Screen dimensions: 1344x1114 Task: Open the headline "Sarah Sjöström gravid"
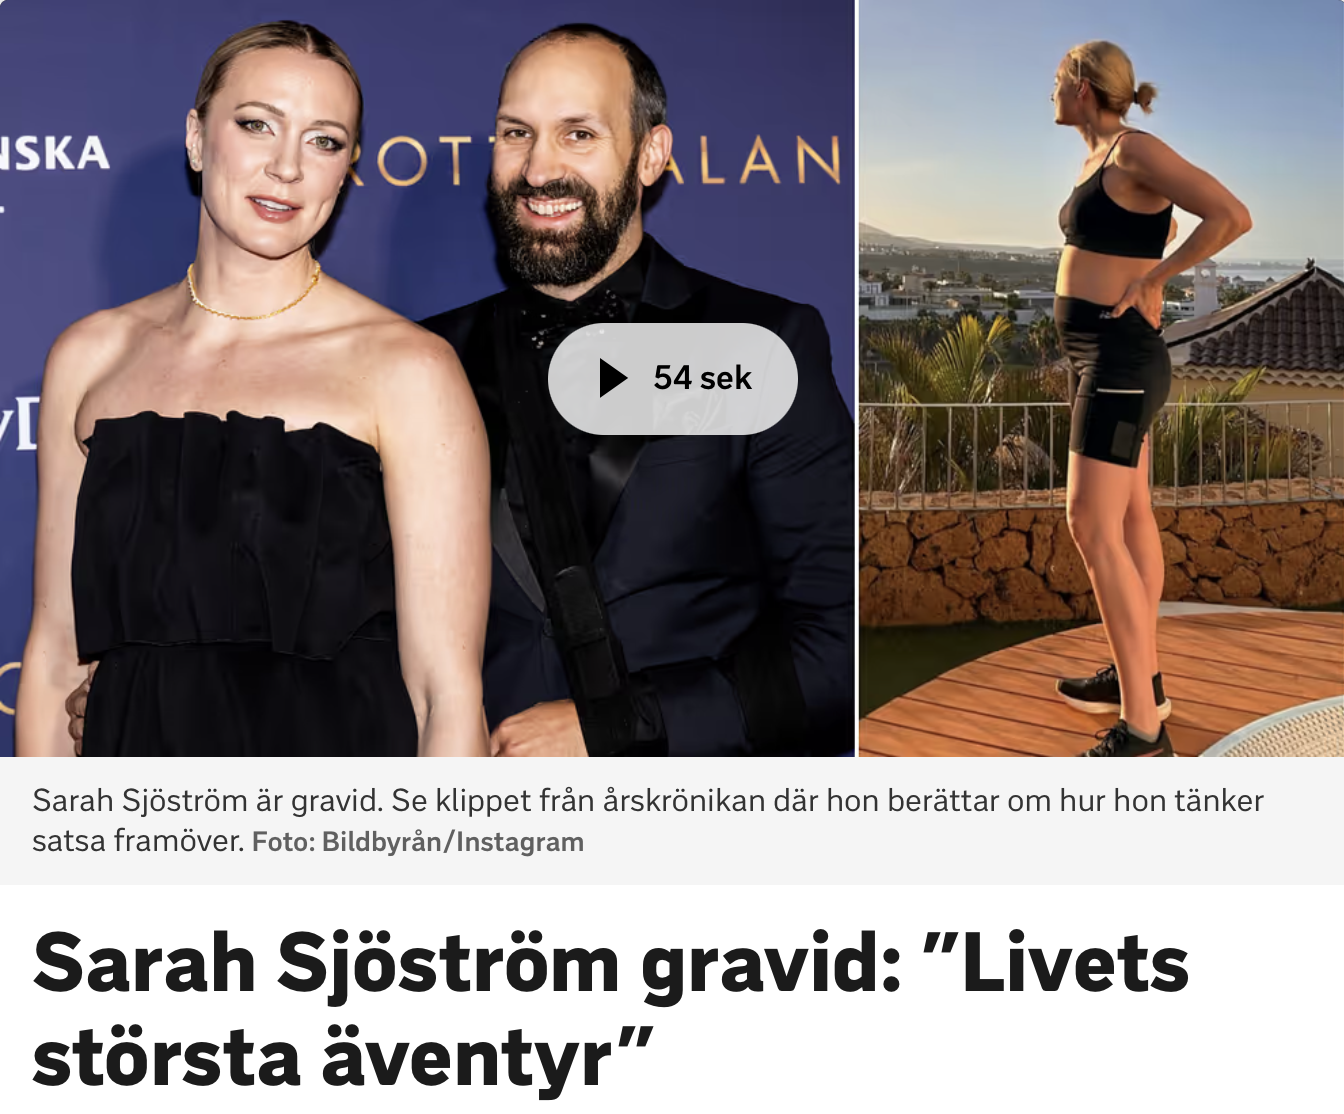tap(467, 965)
